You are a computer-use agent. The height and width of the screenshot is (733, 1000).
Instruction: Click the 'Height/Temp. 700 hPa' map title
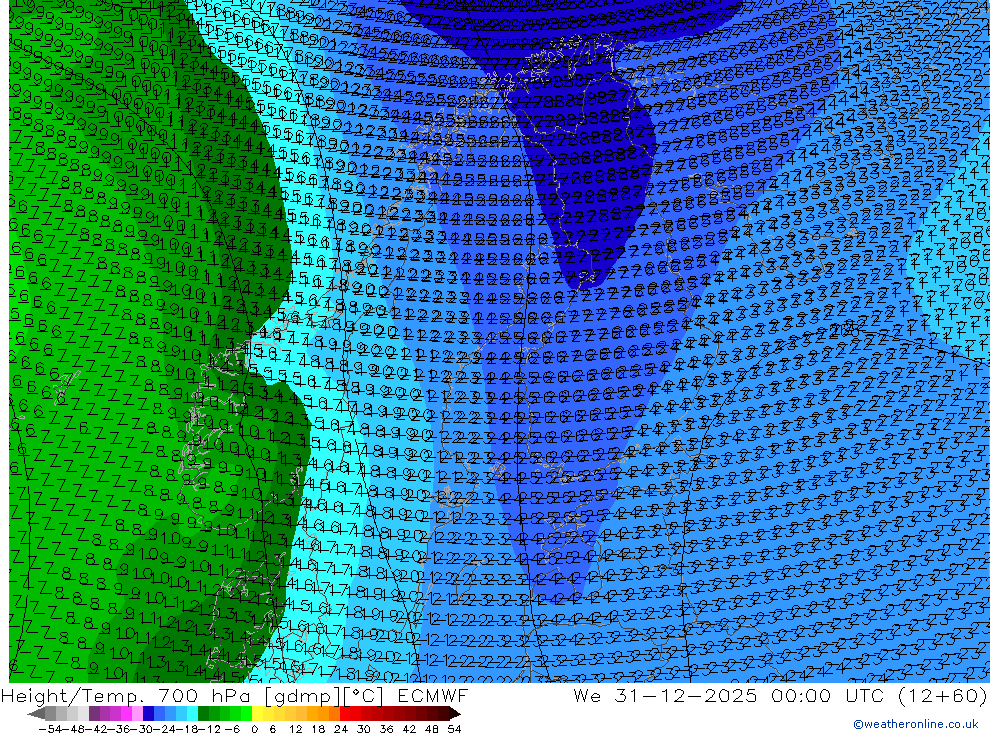pyautogui.click(x=126, y=696)
